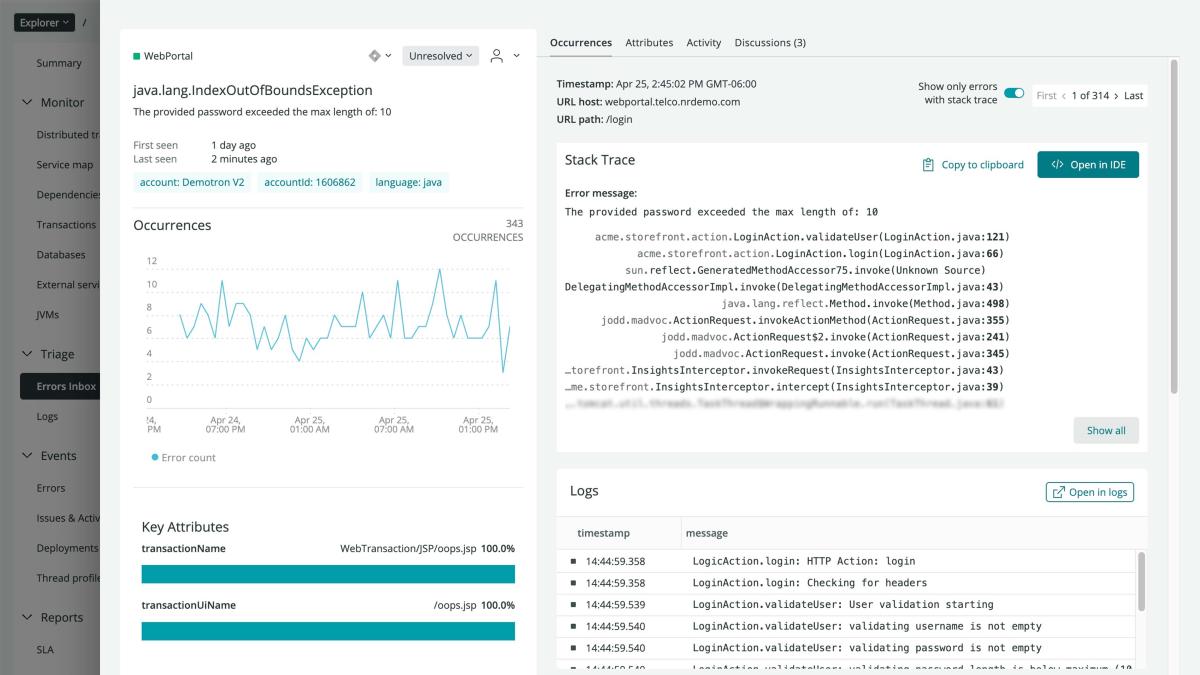
Task: Click the next occurrence arrow in pagination
Action: pos(1116,95)
